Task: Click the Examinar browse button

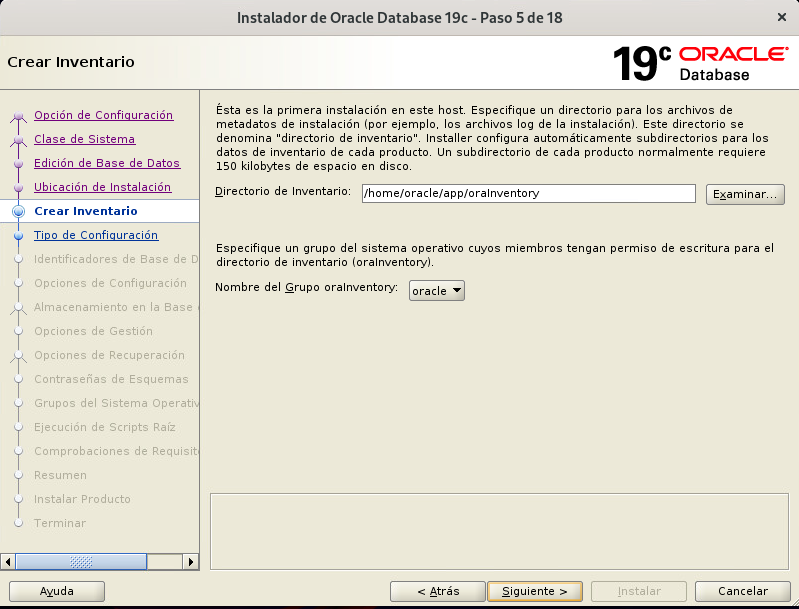Action: click(x=745, y=194)
